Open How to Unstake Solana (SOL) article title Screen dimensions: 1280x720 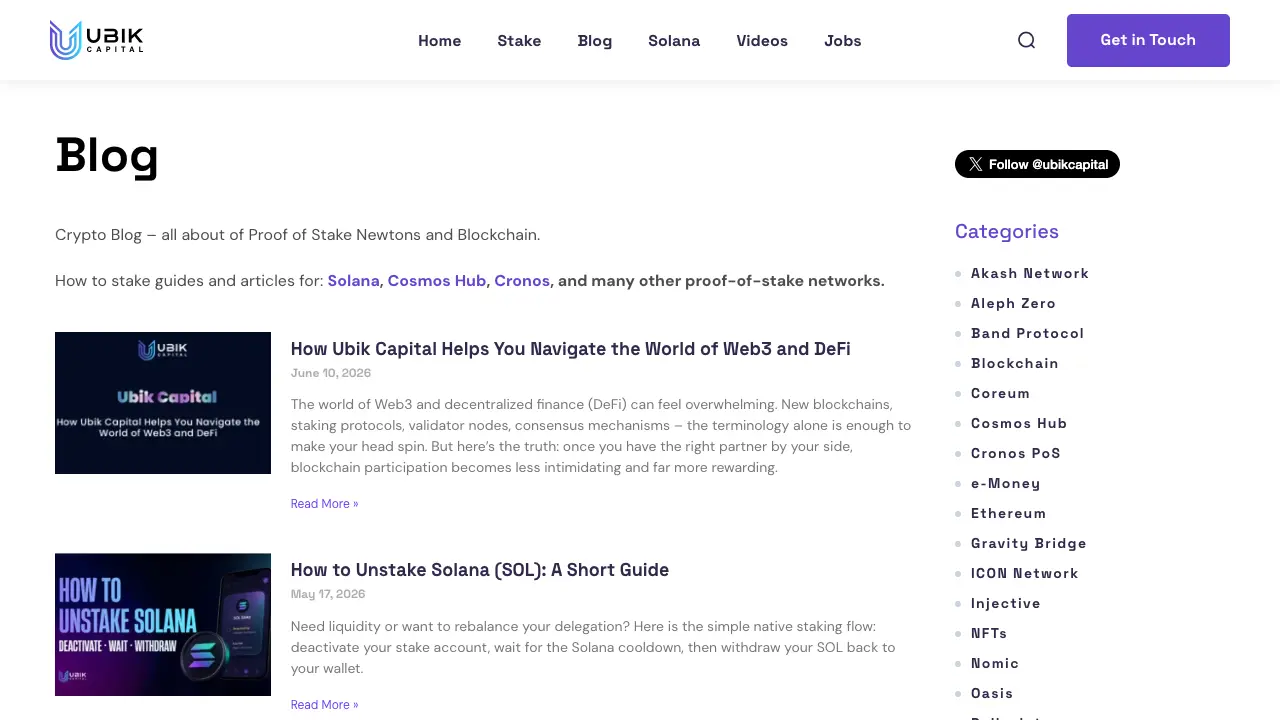[480, 570]
